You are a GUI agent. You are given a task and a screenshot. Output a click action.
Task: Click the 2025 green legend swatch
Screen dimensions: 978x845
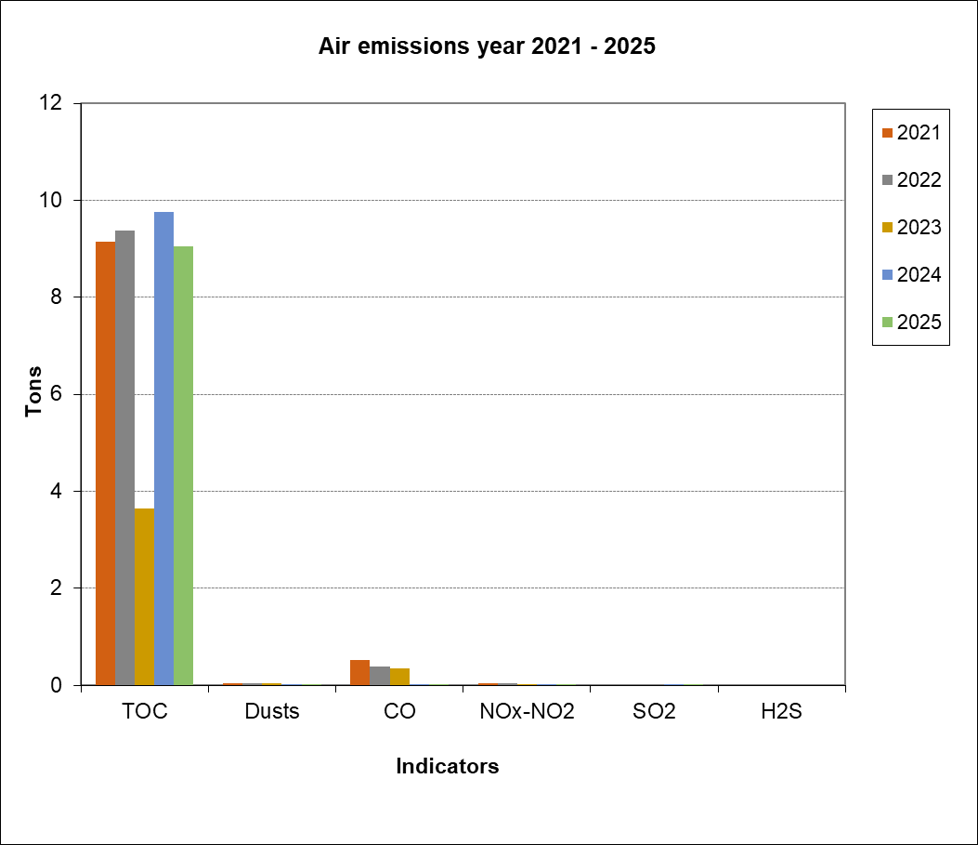point(886,322)
